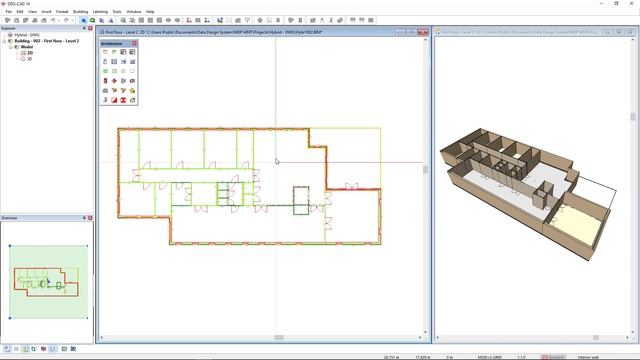Screen dimensions: 640x360
Task: Click the 2D window vertical scrollbar thumb
Action: tap(425, 169)
